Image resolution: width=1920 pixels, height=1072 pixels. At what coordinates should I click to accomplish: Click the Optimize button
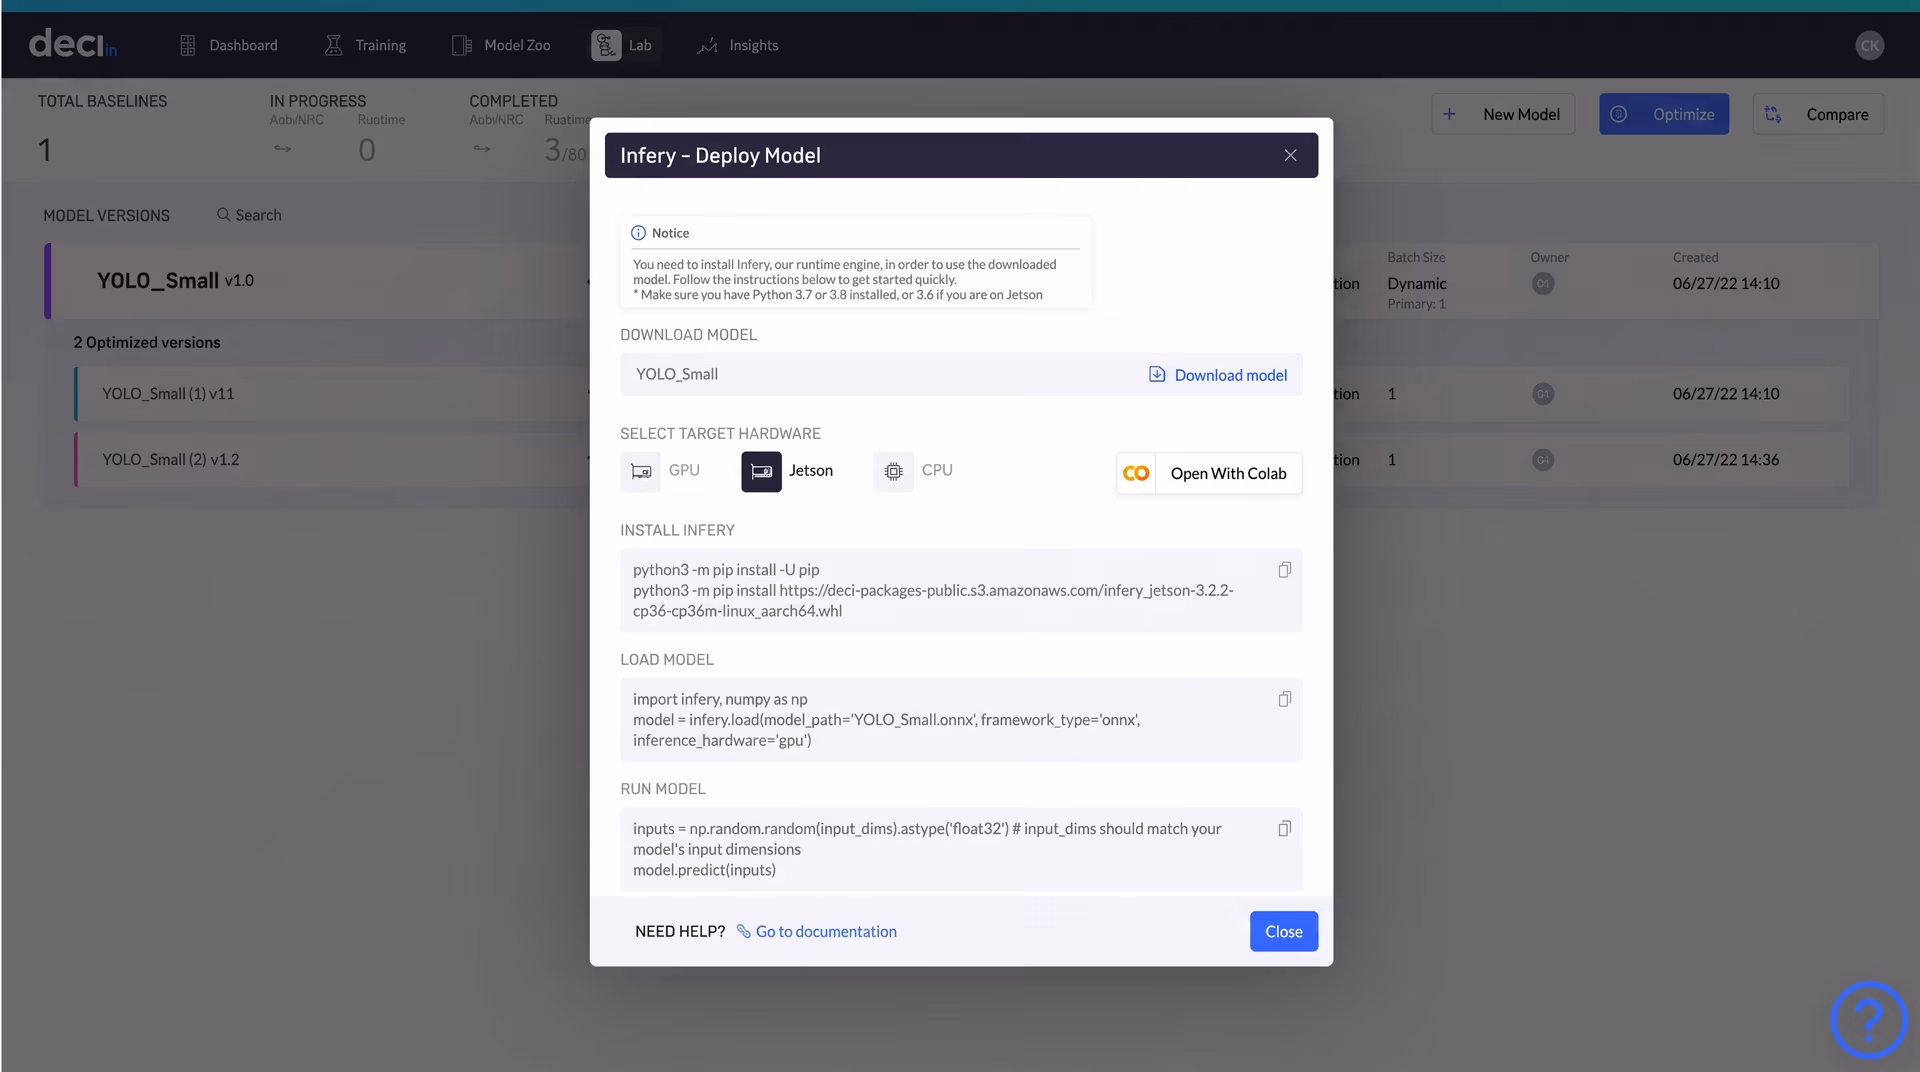click(1664, 114)
